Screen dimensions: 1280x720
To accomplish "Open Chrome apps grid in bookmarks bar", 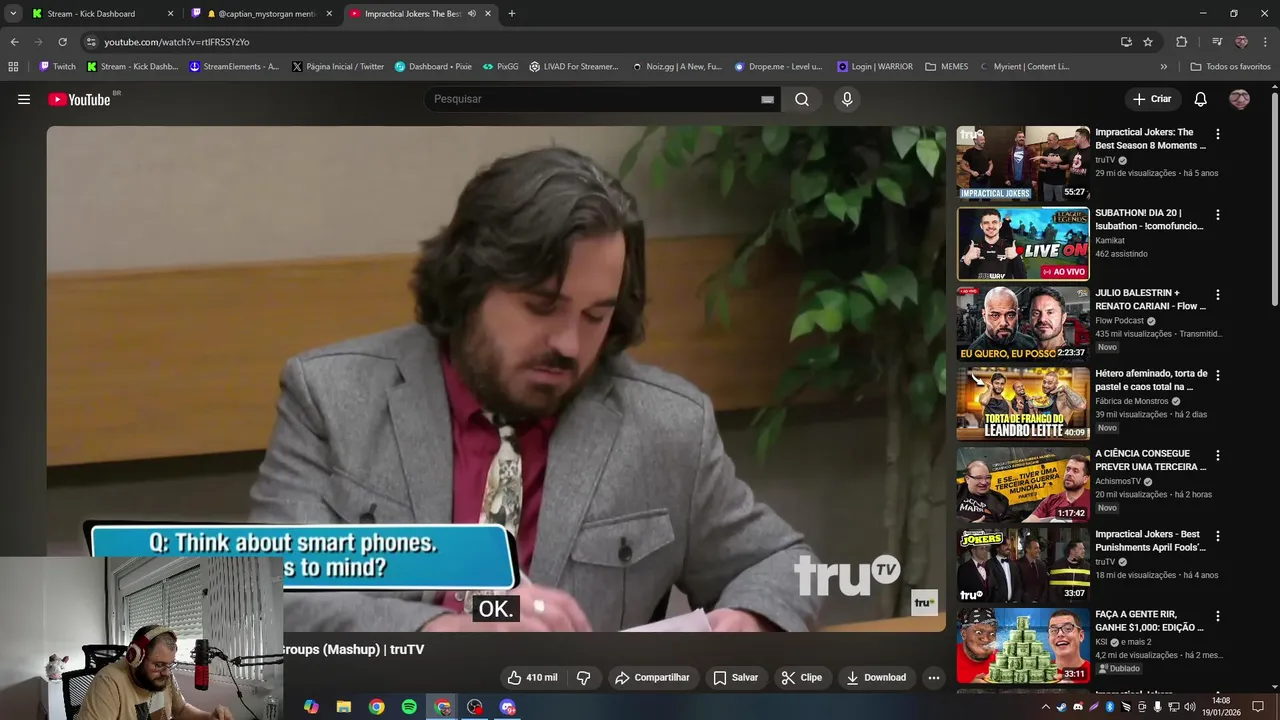I will [x=13, y=67].
